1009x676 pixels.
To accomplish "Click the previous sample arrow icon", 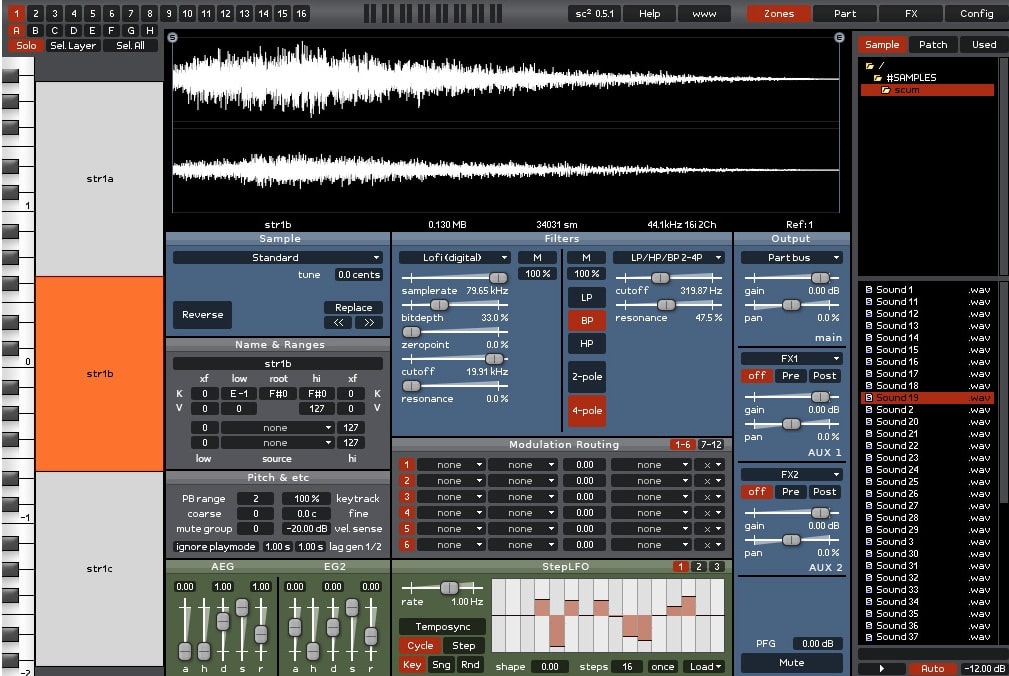I will pos(339,321).
